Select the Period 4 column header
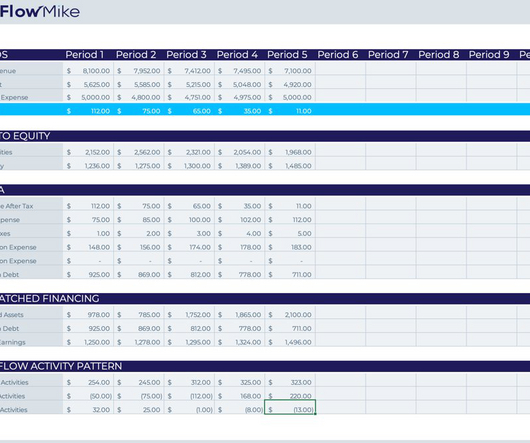 click(237, 55)
